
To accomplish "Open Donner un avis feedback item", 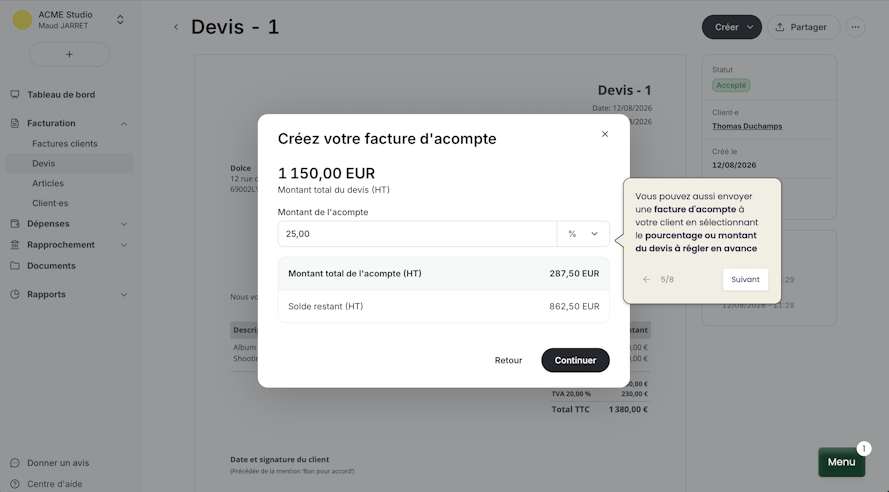I will [58, 463].
